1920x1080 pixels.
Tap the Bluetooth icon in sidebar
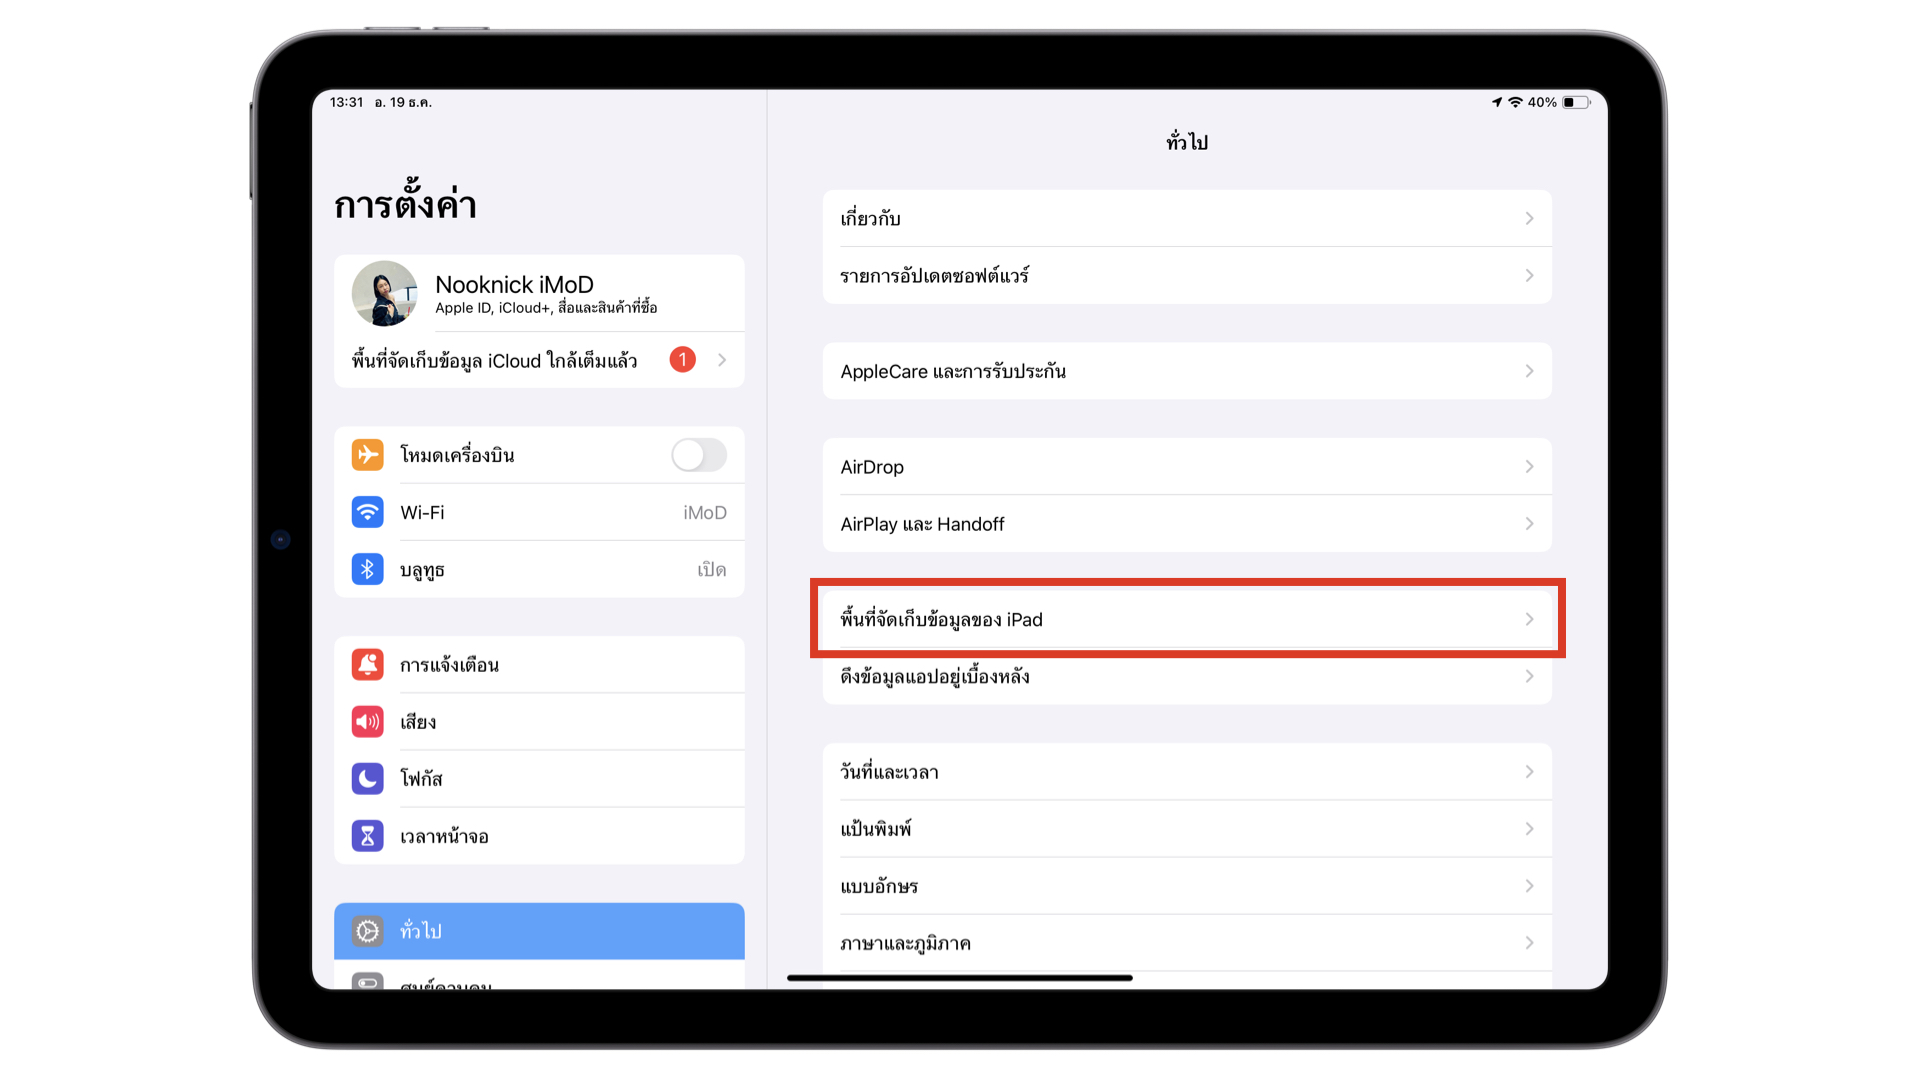point(367,569)
